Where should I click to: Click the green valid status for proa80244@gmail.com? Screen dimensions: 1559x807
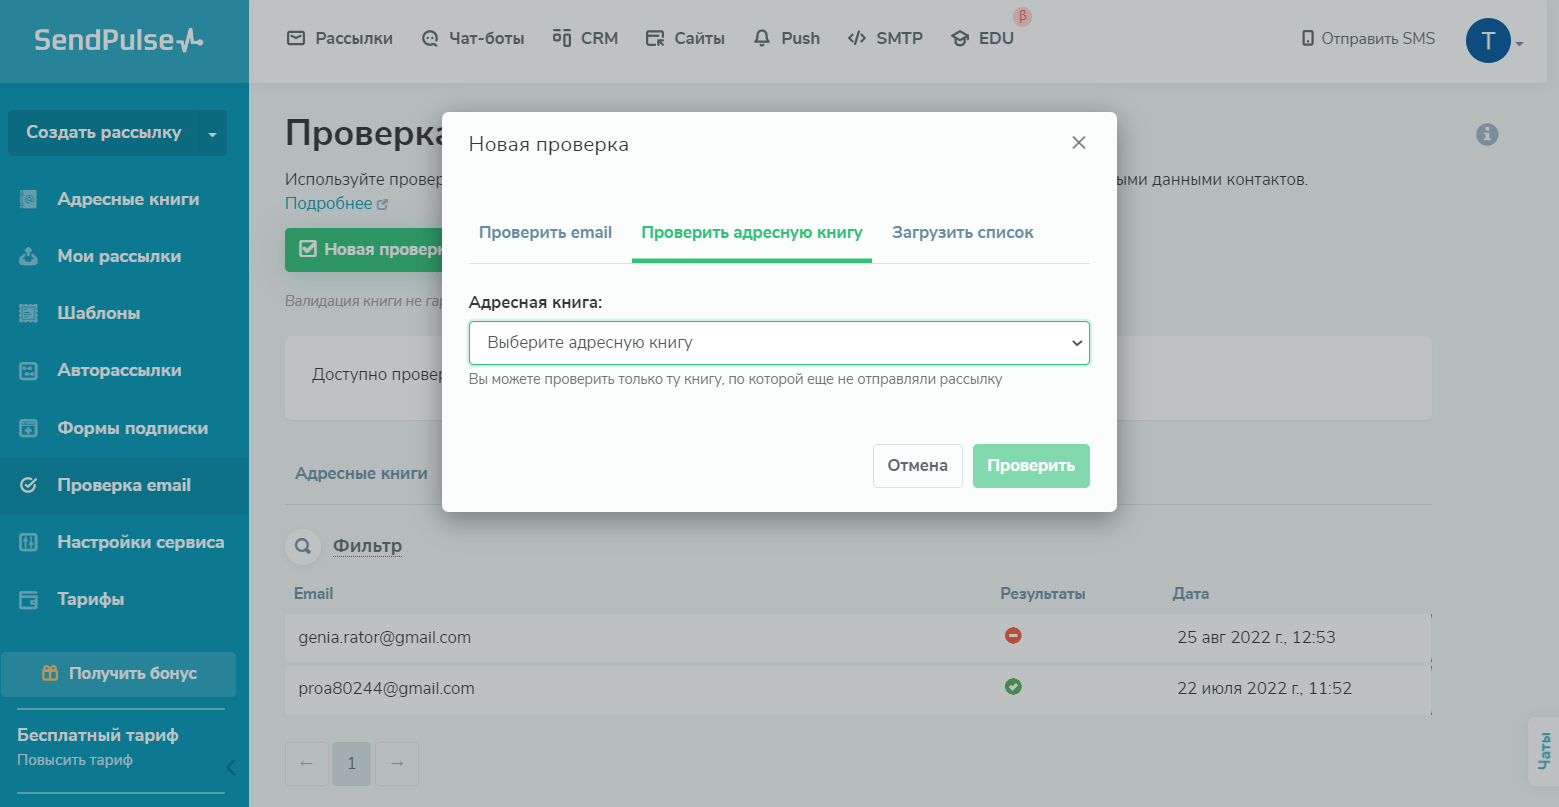pos(1013,687)
